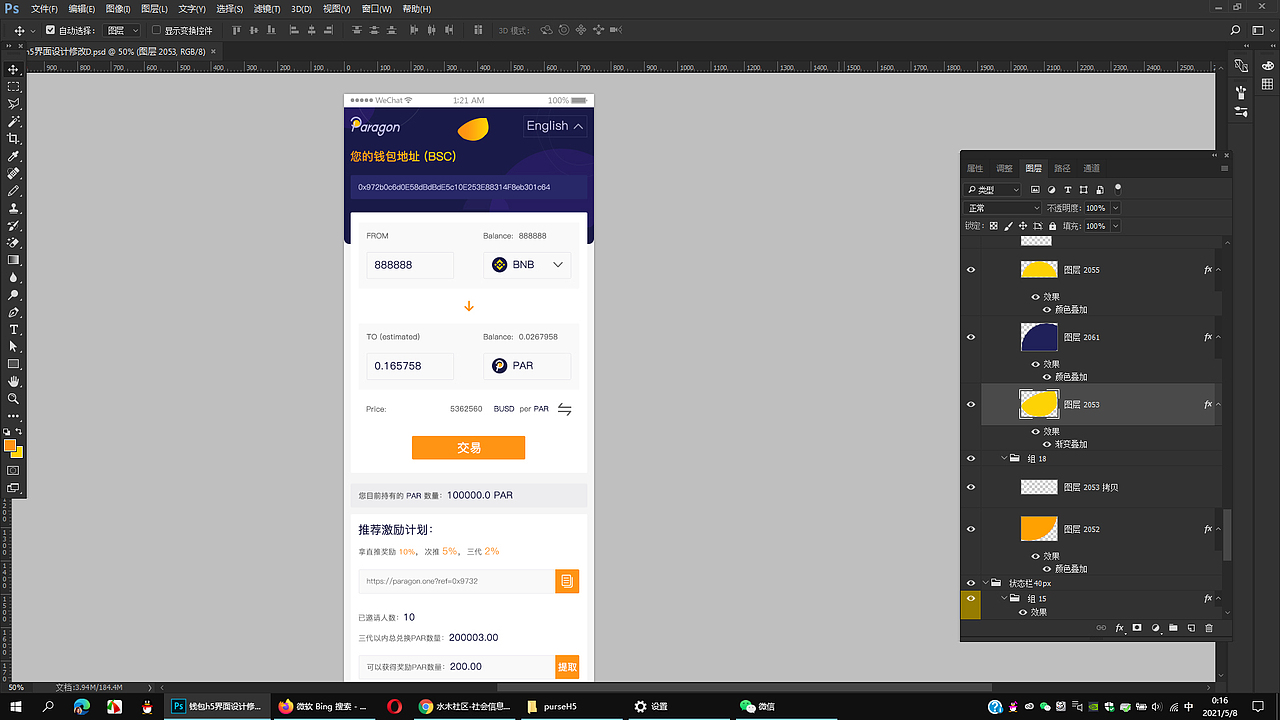Viewport: 1280px width, 720px height.
Task: Hide layer 图层 2053
Action: [971, 404]
